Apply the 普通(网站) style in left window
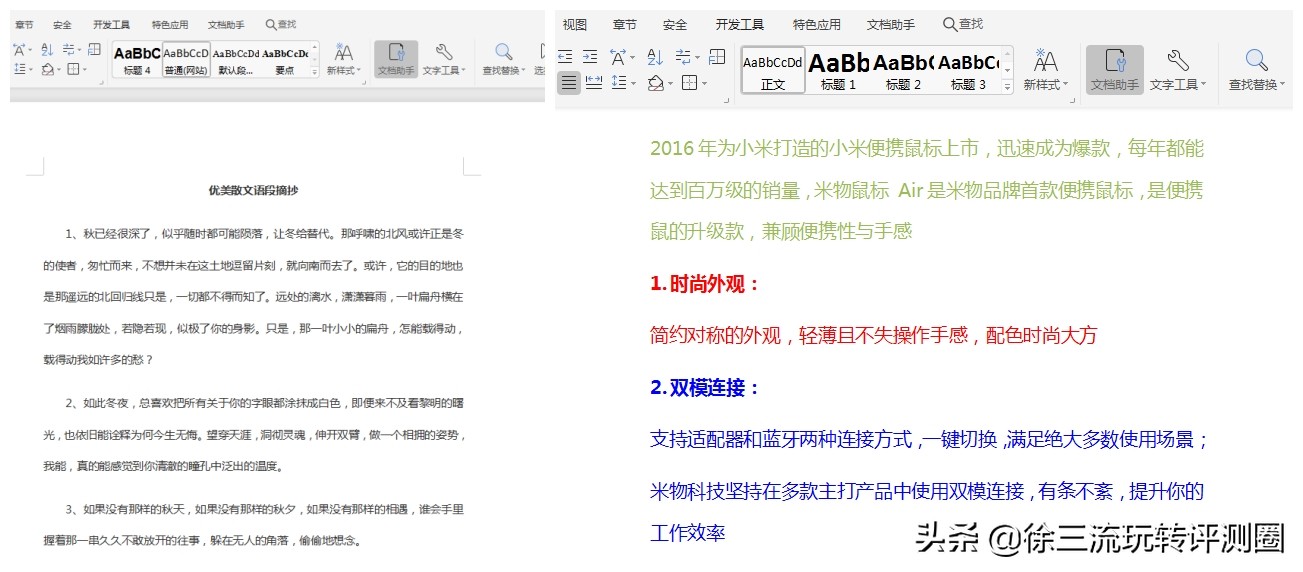Viewport: 1303px width, 572px height. click(186, 59)
